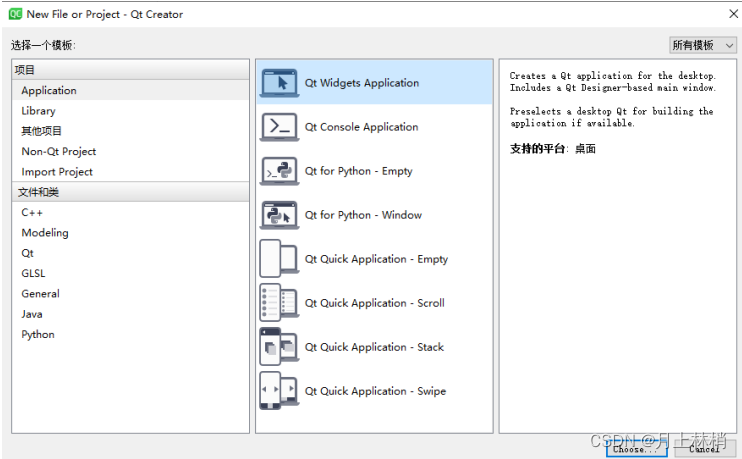
Task: Open the 所有模板 template filter dropdown
Action: (702, 45)
